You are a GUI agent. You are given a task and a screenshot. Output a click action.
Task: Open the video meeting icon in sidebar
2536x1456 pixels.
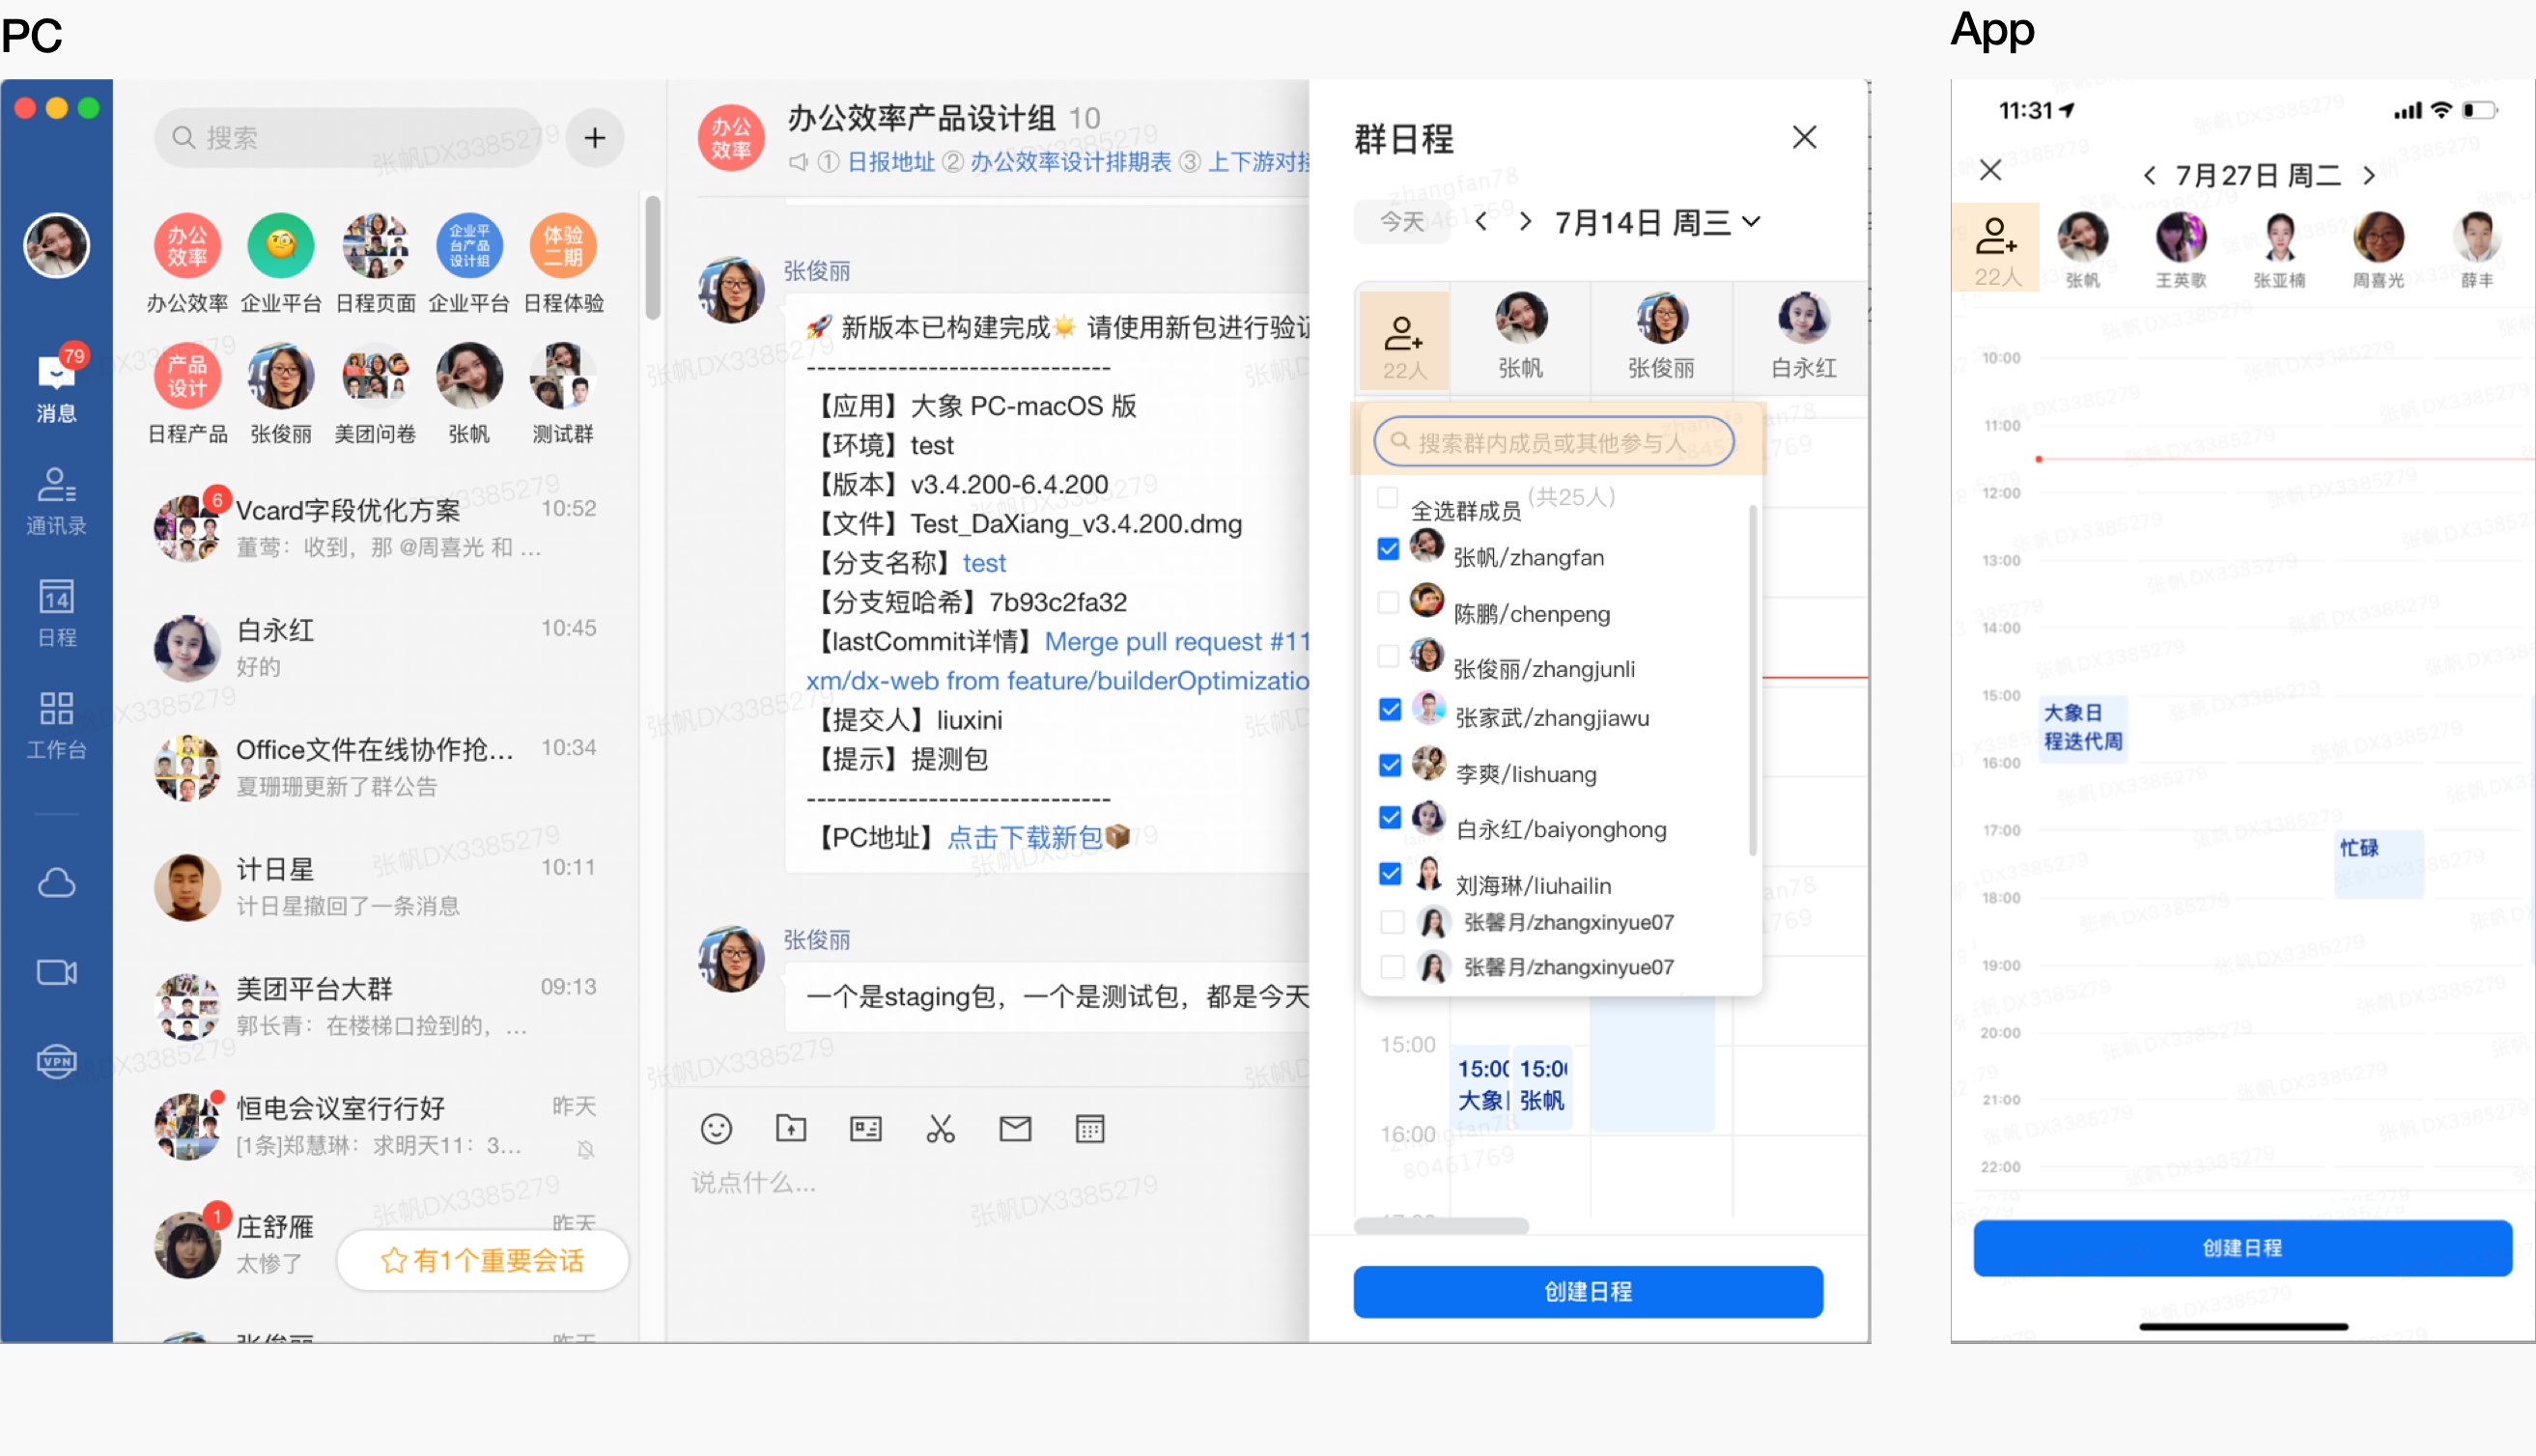pyautogui.click(x=56, y=972)
